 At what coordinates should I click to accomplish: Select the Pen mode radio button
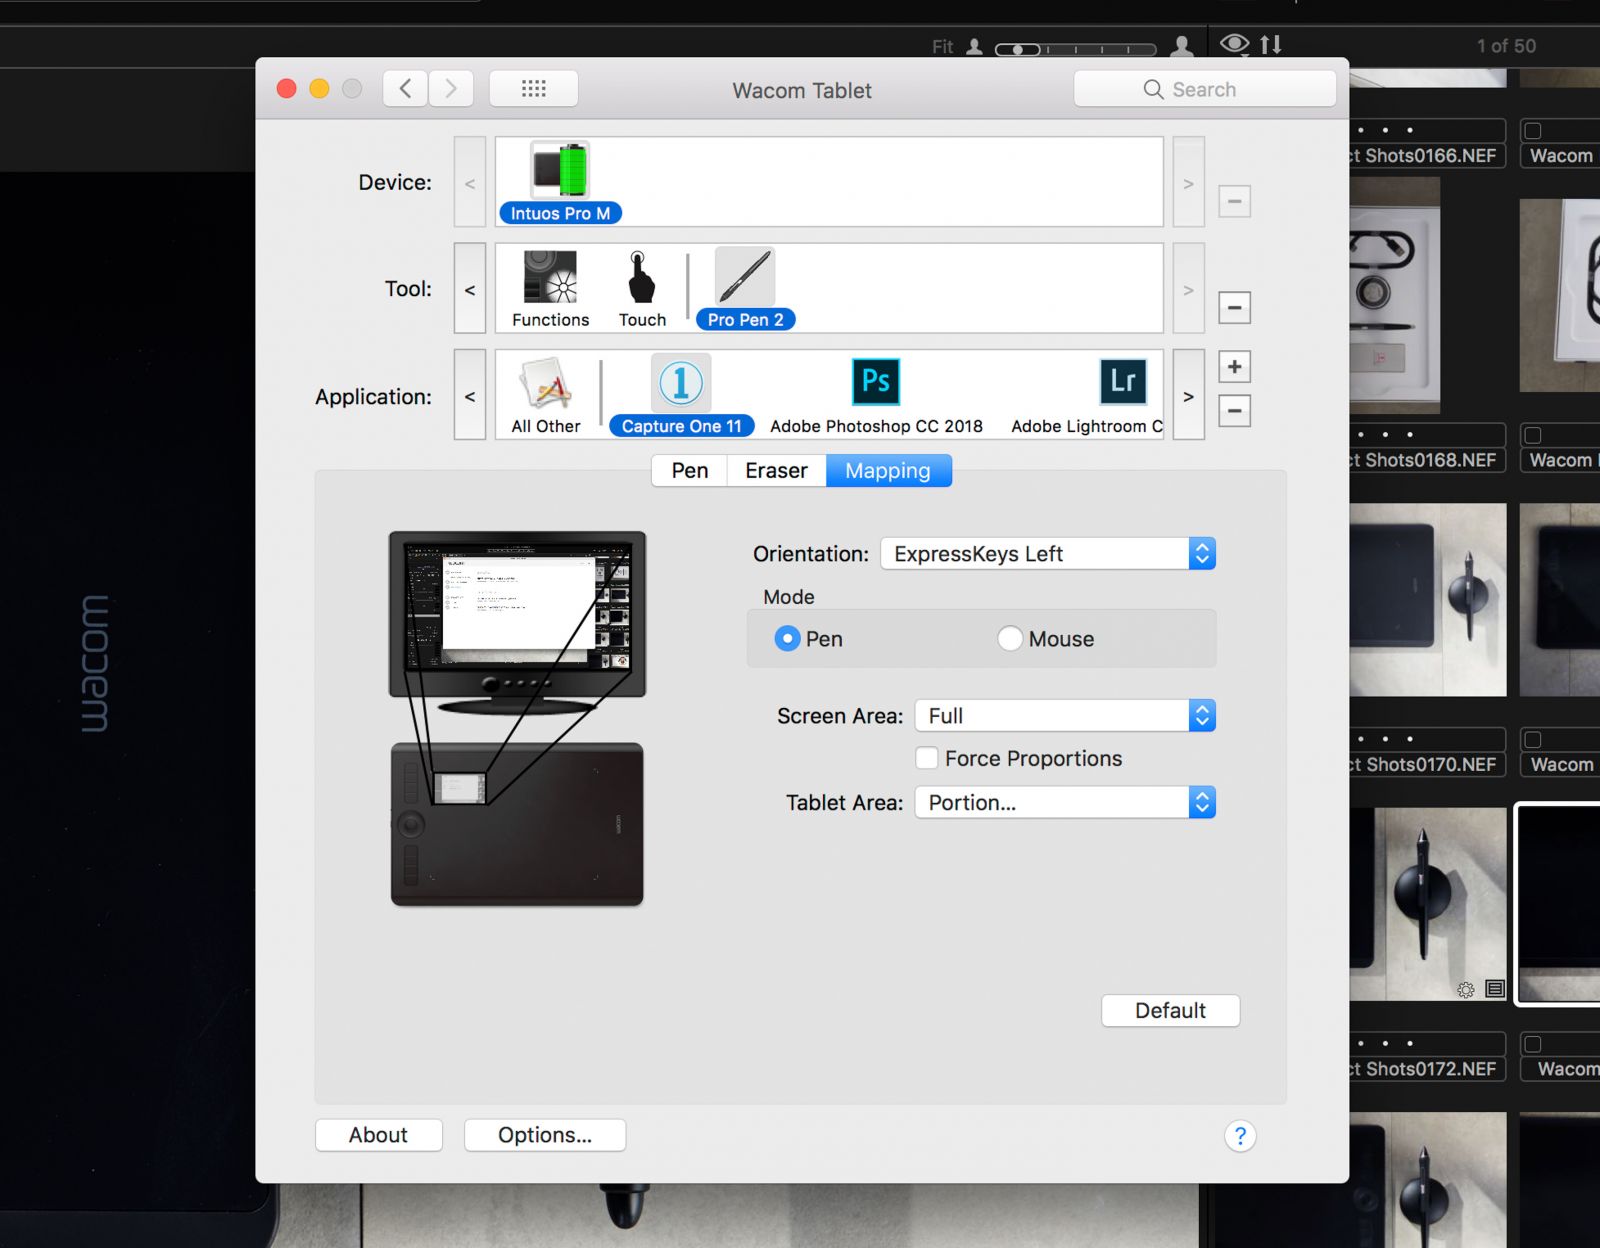coord(788,639)
